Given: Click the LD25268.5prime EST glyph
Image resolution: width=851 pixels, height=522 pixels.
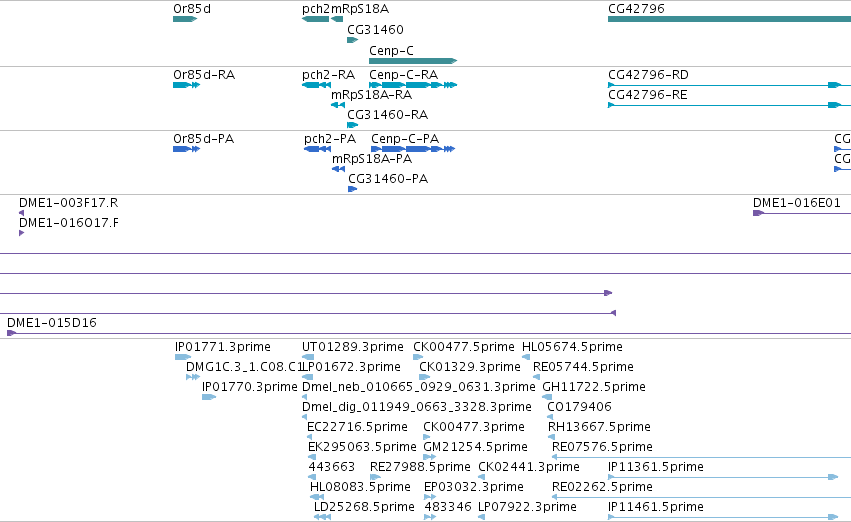Looking at the screenshot, I should click(322, 517).
